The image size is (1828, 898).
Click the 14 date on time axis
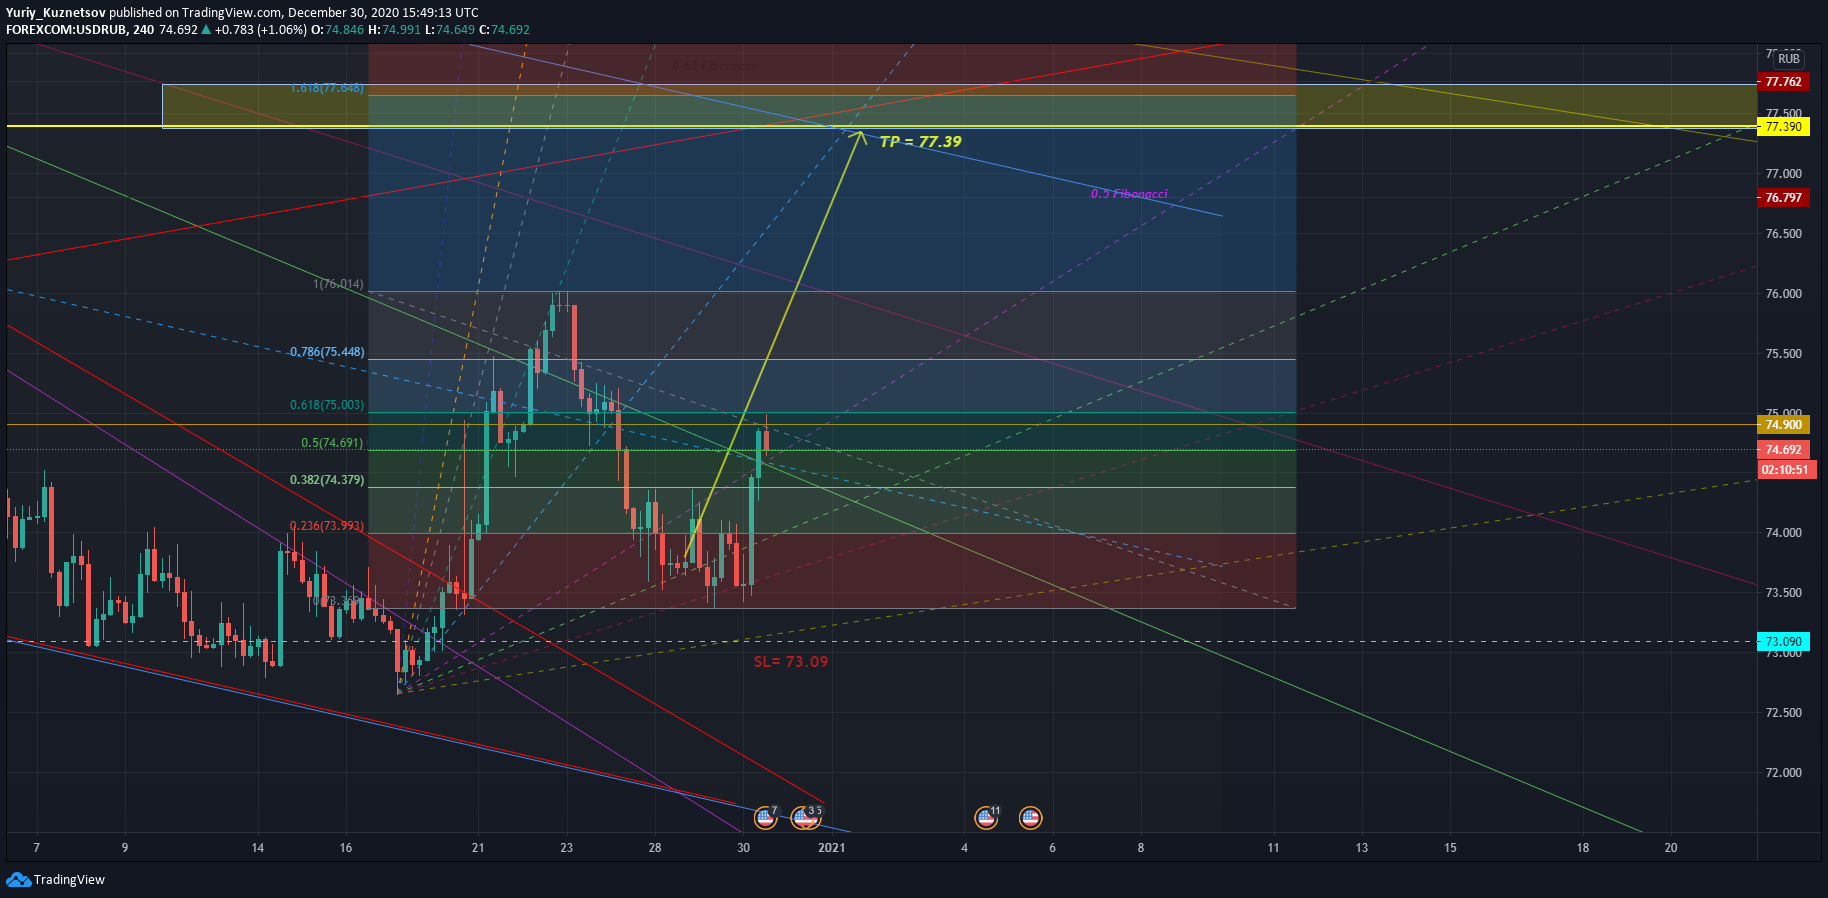click(257, 848)
